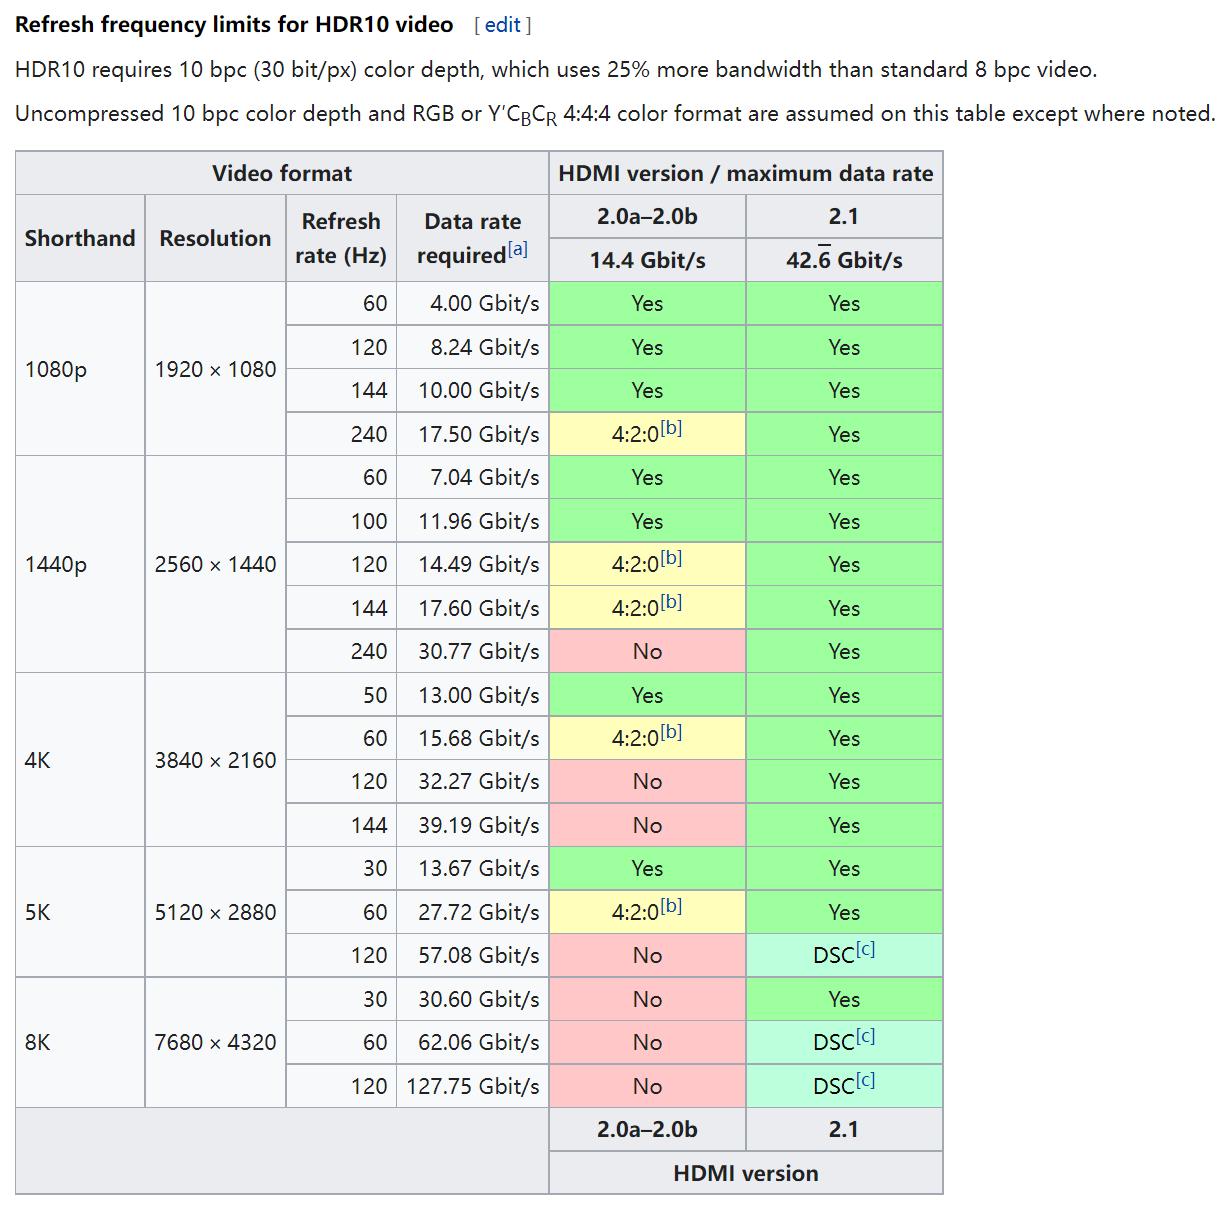Click the '2.0a–2.0b' cell in the table footer
Image resolution: width=1224 pixels, height=1206 pixels.
coord(648,1129)
